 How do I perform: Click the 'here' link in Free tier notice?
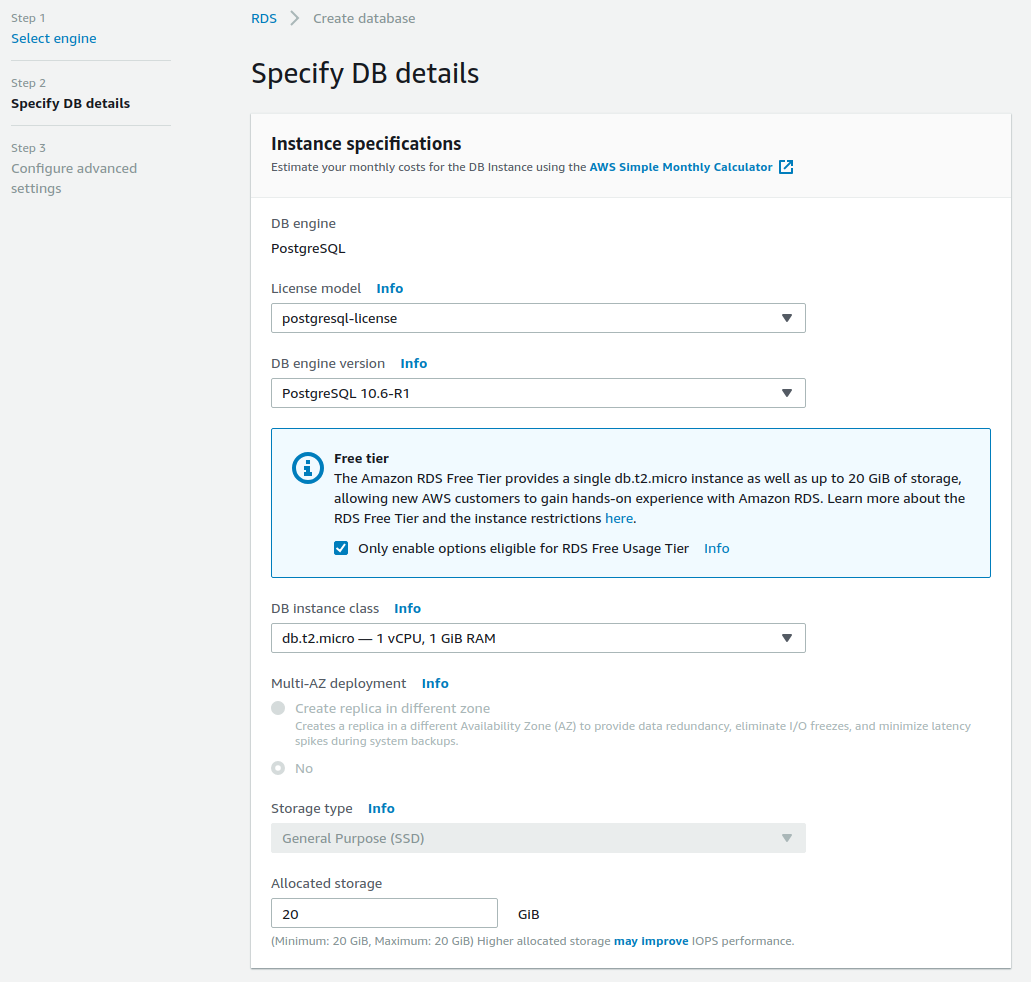(619, 518)
